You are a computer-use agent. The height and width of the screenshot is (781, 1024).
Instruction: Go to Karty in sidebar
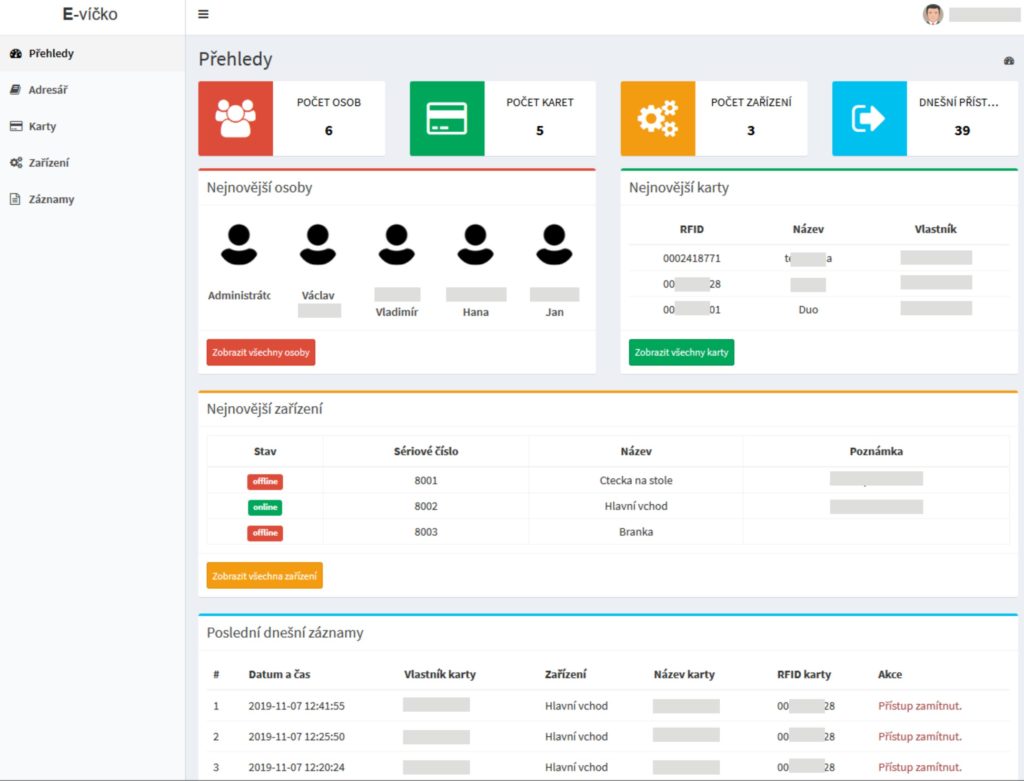(43, 127)
